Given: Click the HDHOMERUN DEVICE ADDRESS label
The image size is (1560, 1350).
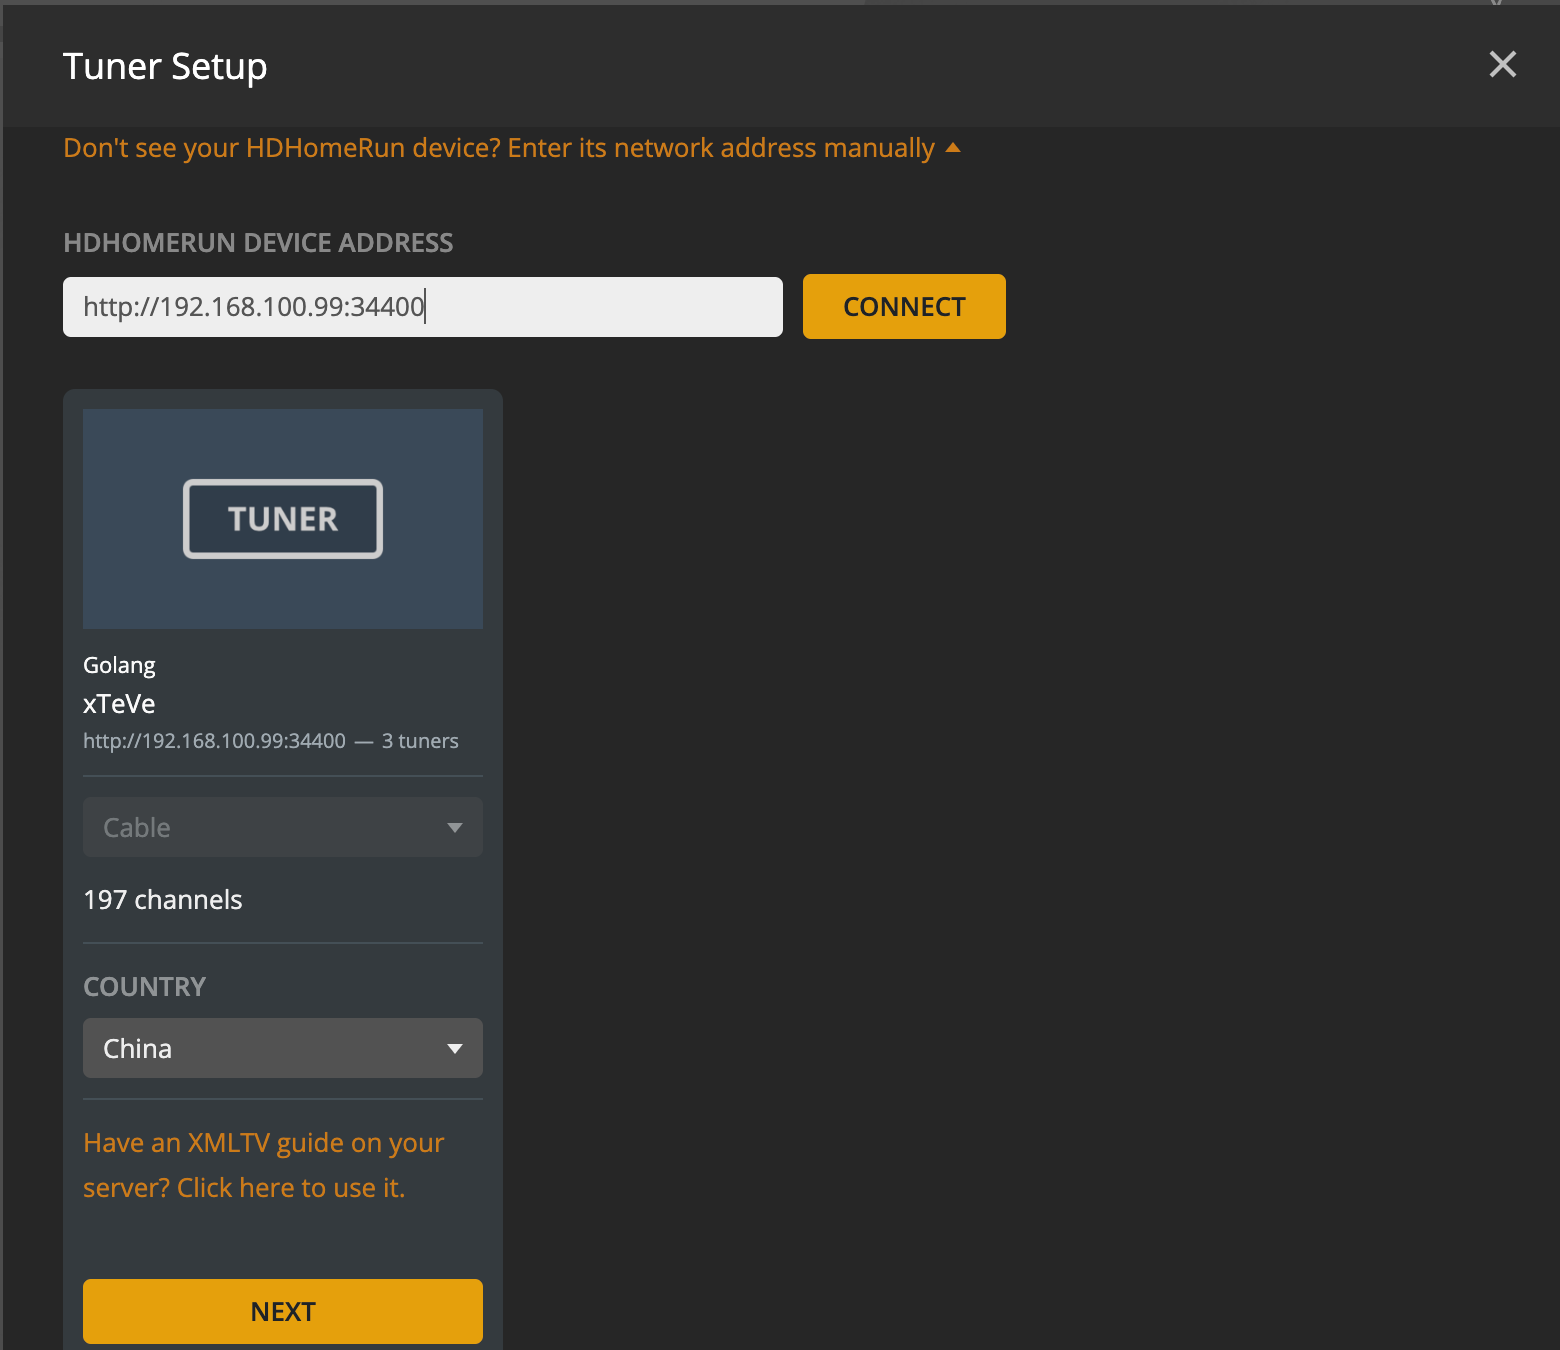Looking at the screenshot, I should pos(258,243).
